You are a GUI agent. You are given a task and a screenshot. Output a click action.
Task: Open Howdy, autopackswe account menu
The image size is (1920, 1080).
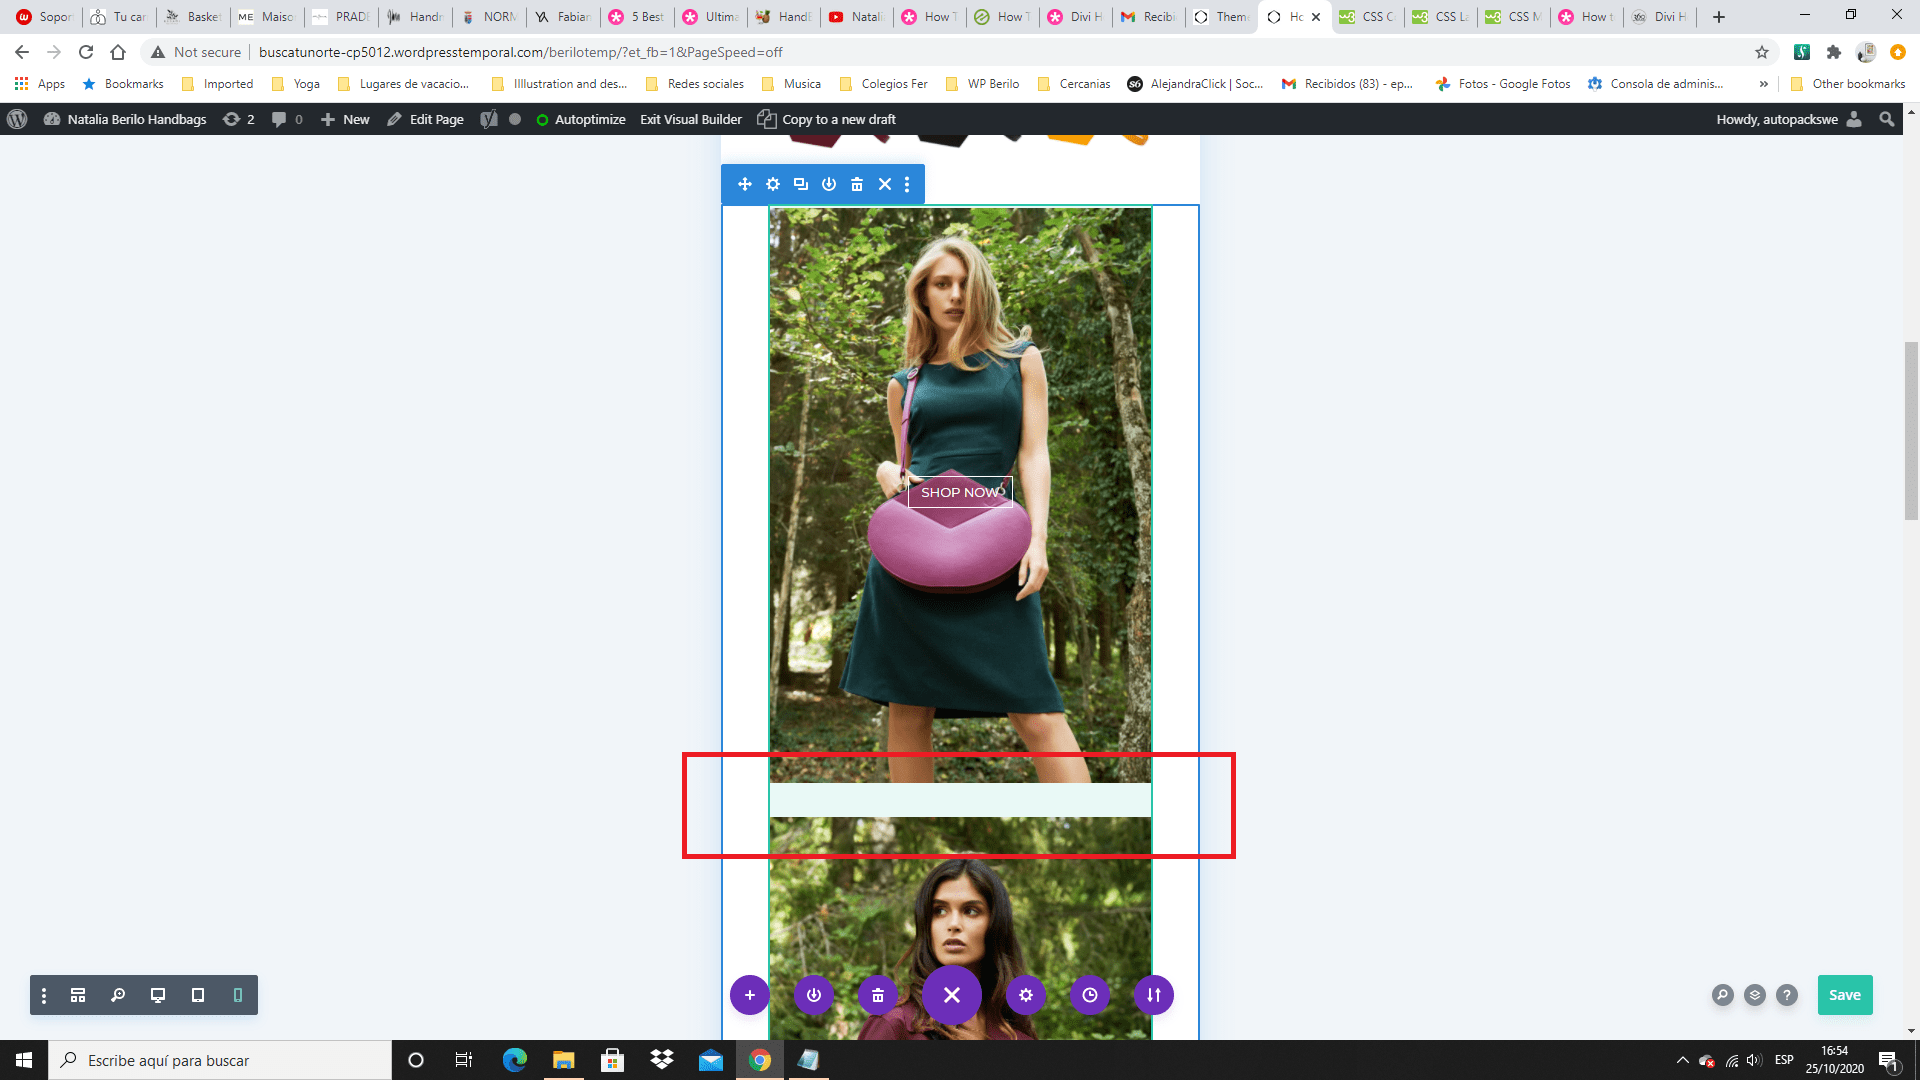click(x=1788, y=119)
